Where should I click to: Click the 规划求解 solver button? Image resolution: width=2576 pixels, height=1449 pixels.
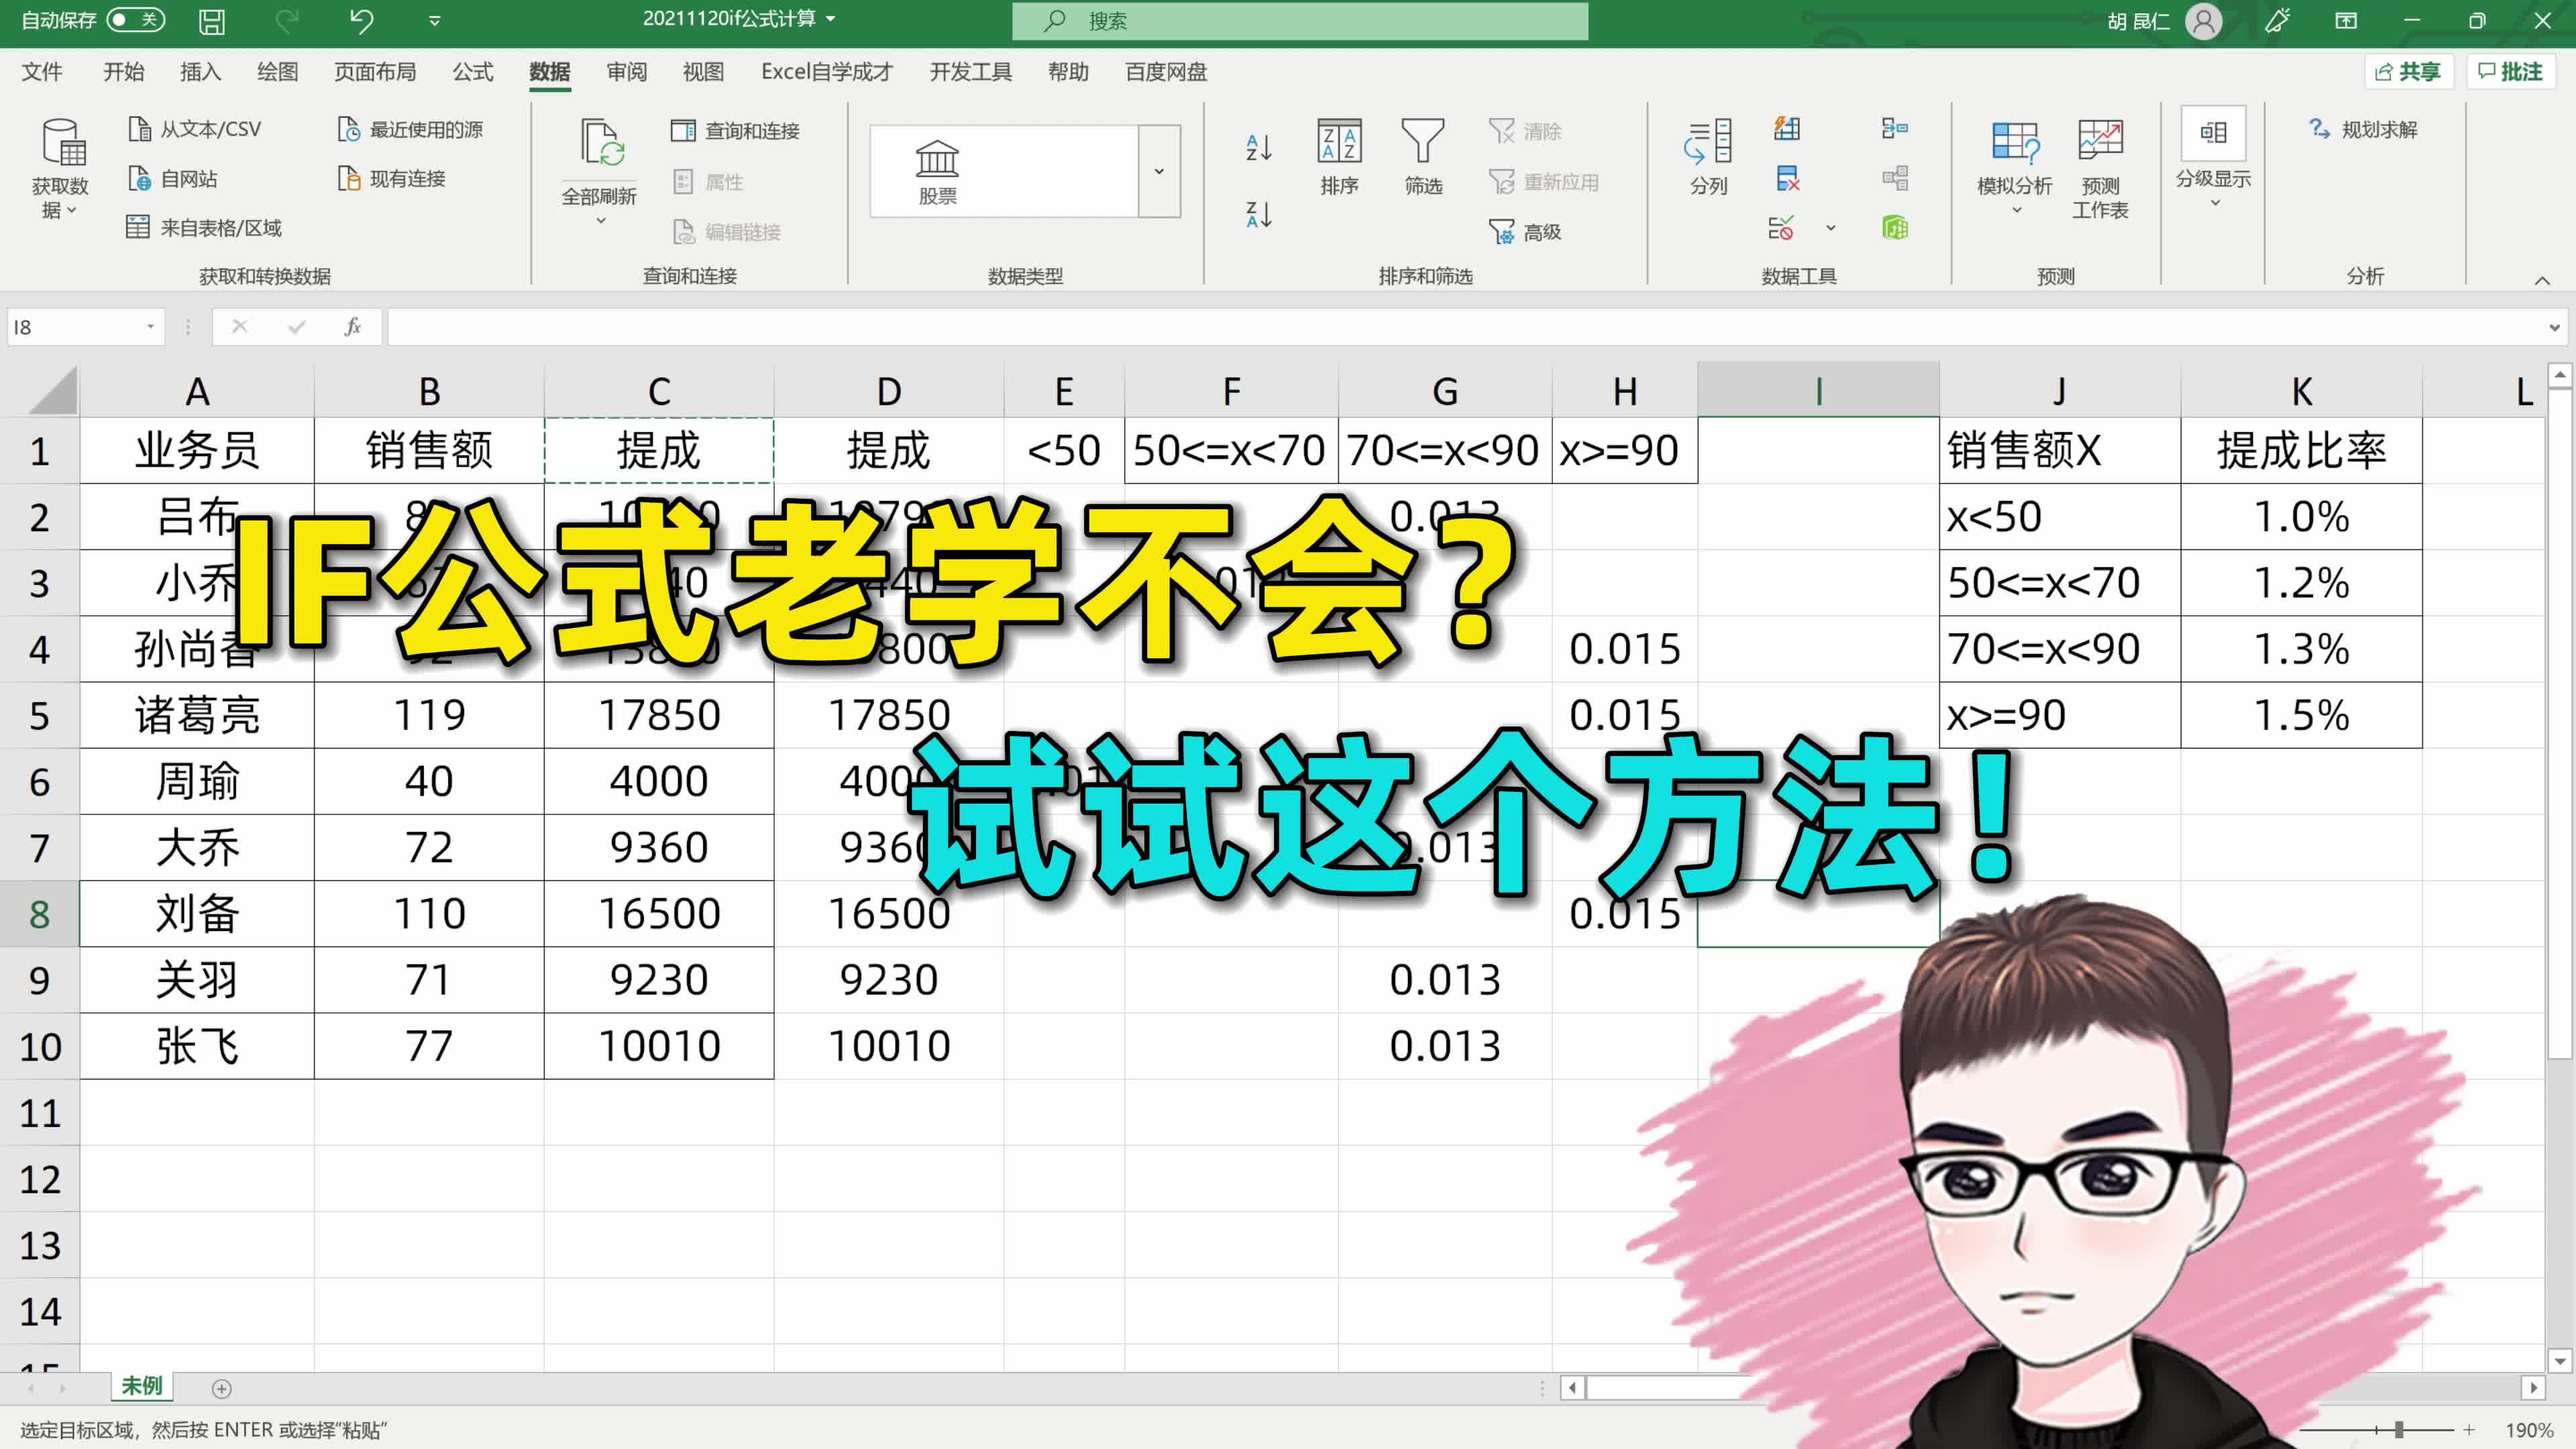[x=2364, y=129]
